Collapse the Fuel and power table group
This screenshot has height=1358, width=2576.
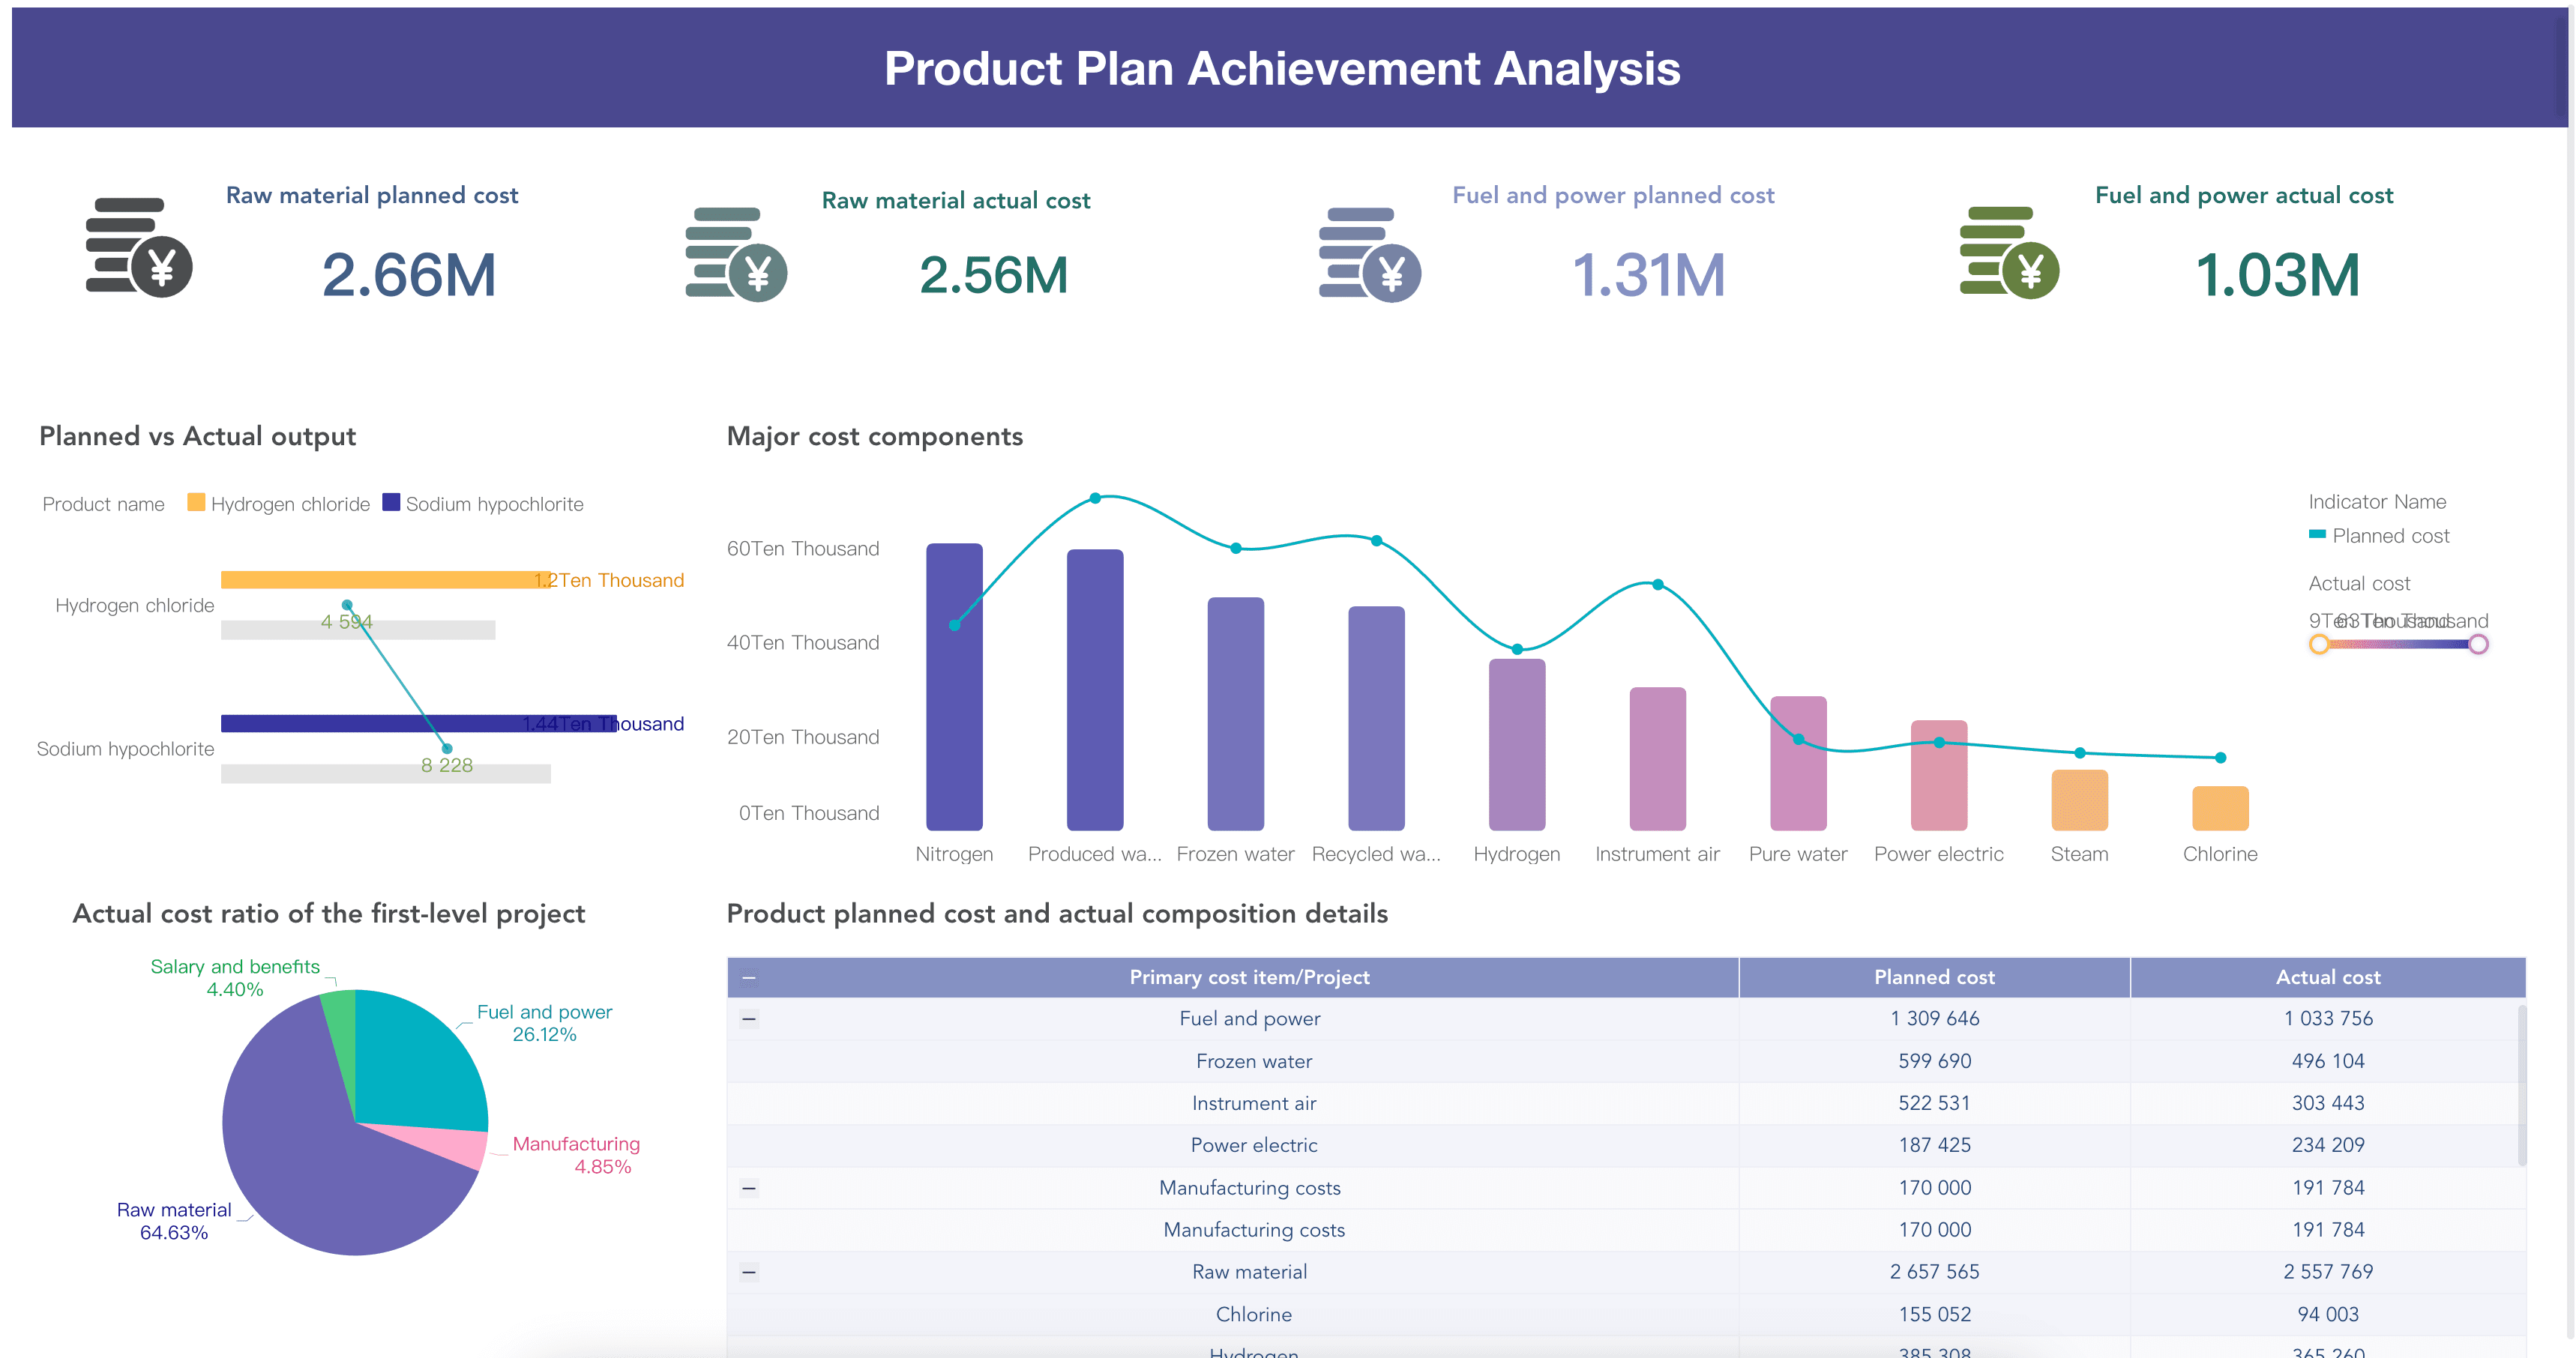[x=749, y=1018]
